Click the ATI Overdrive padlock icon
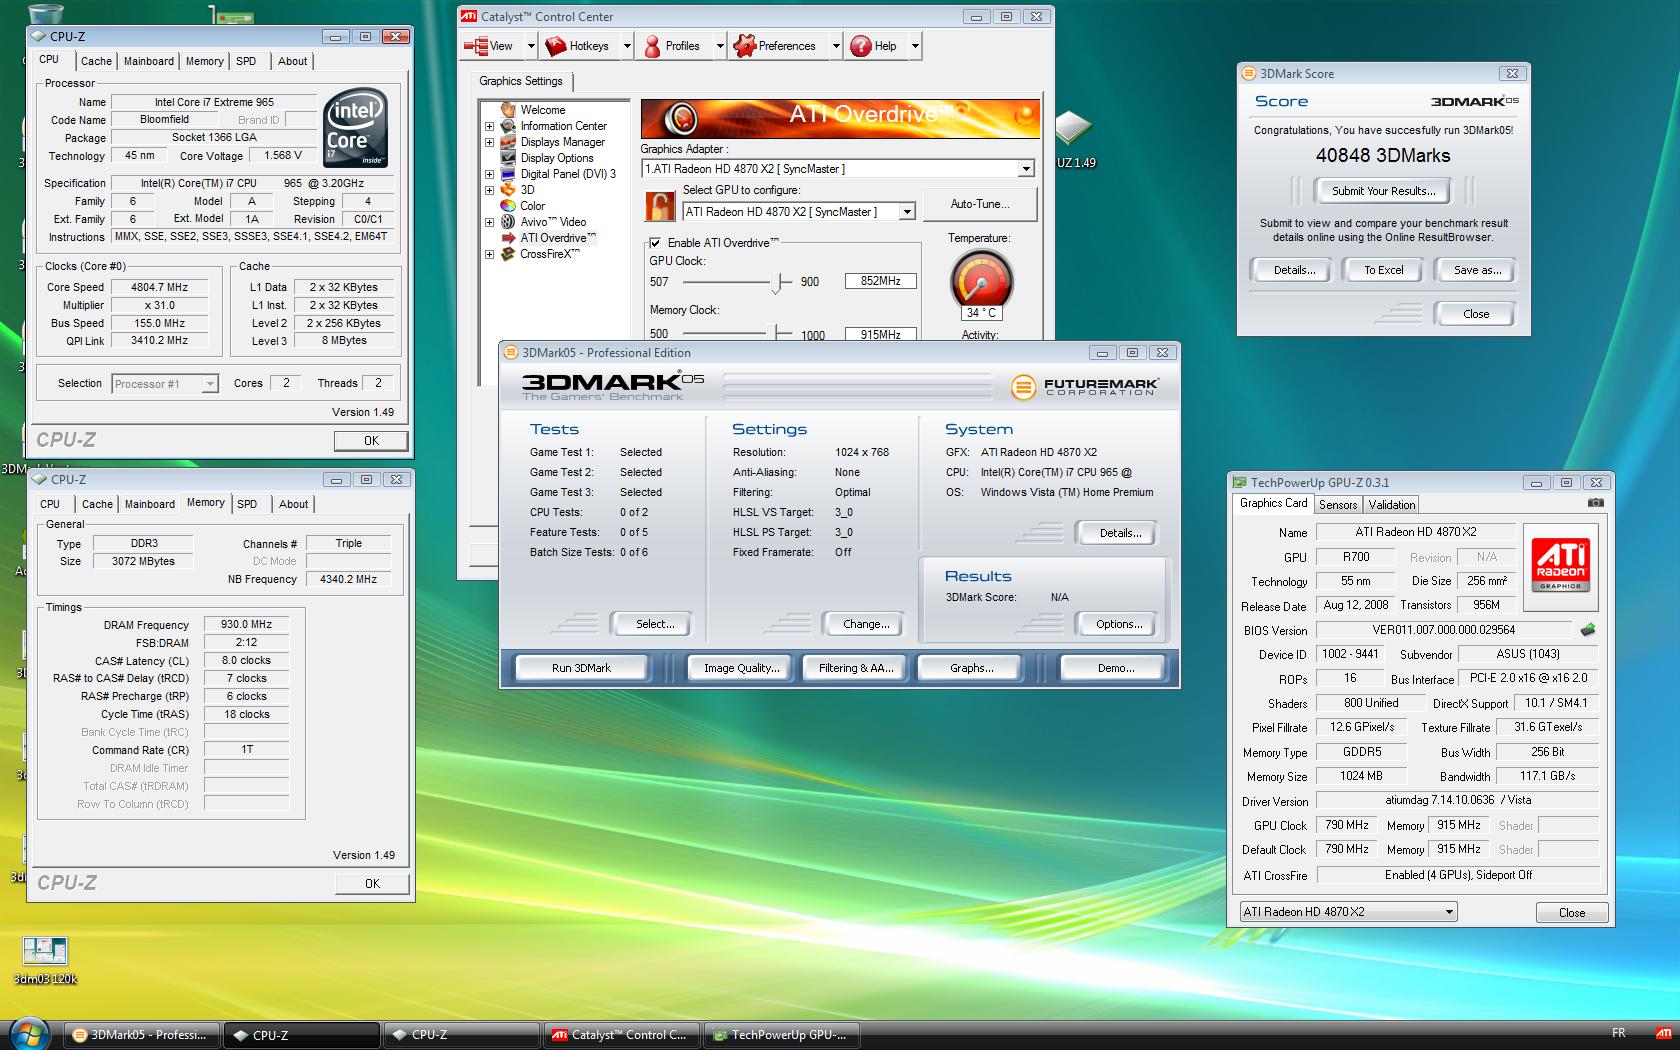1680x1050 pixels. click(x=660, y=206)
